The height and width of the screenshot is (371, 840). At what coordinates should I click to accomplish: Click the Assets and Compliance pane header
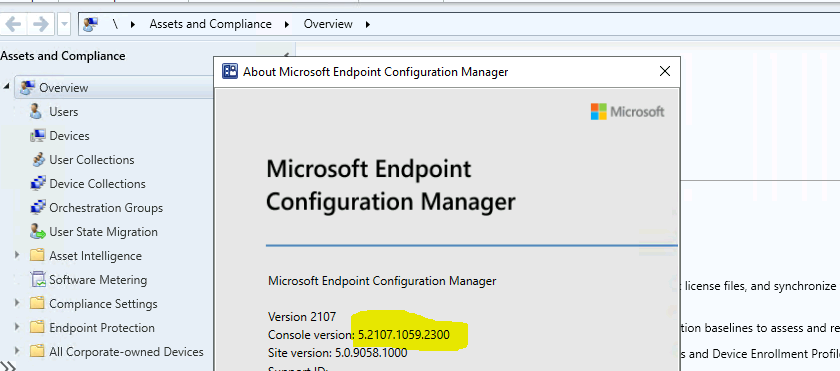[x=63, y=56]
